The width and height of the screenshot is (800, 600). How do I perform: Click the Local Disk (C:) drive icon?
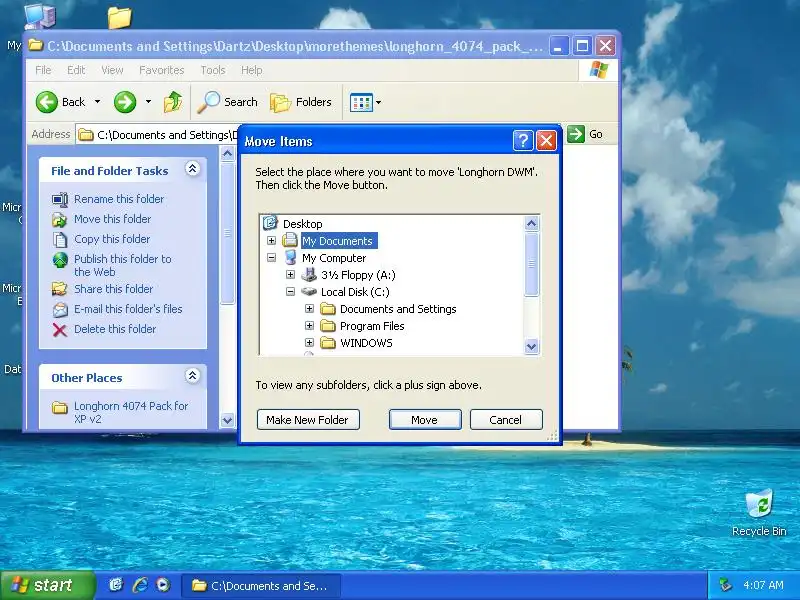click(x=309, y=291)
